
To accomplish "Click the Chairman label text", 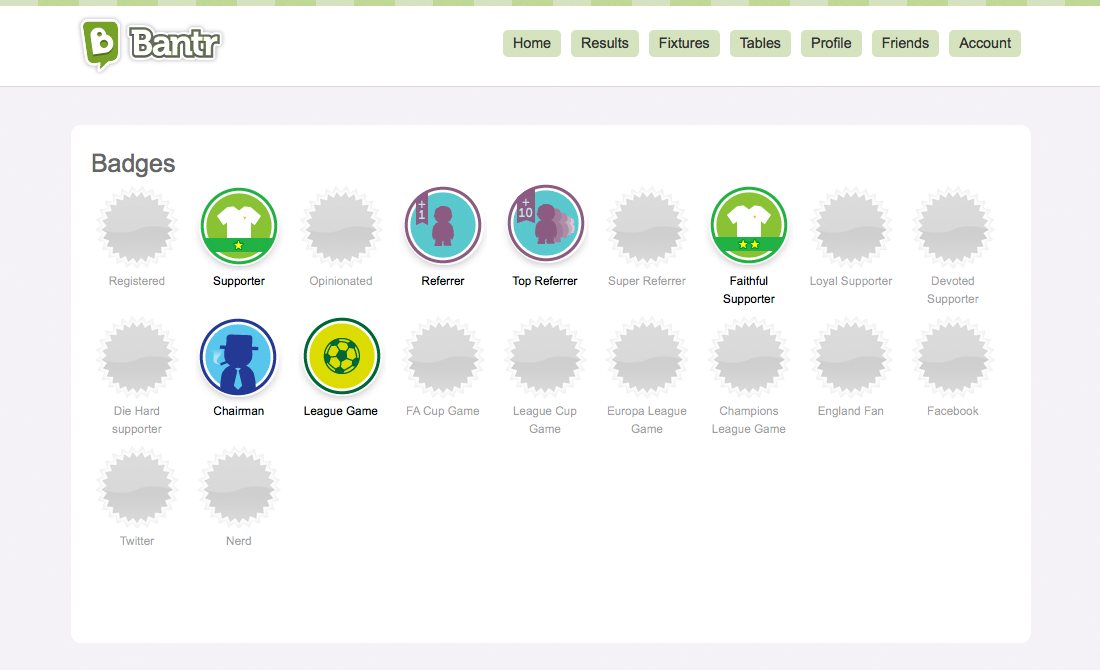I will [x=239, y=411].
